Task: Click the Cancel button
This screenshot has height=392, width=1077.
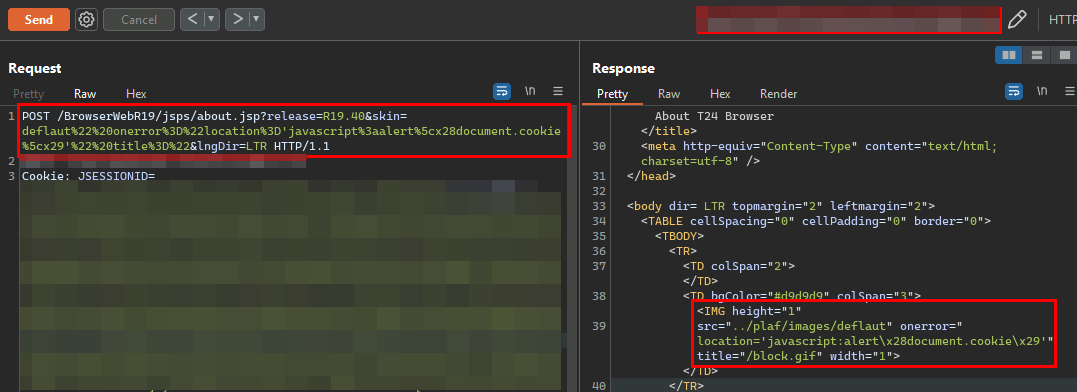Action: pyautogui.click(x=139, y=20)
